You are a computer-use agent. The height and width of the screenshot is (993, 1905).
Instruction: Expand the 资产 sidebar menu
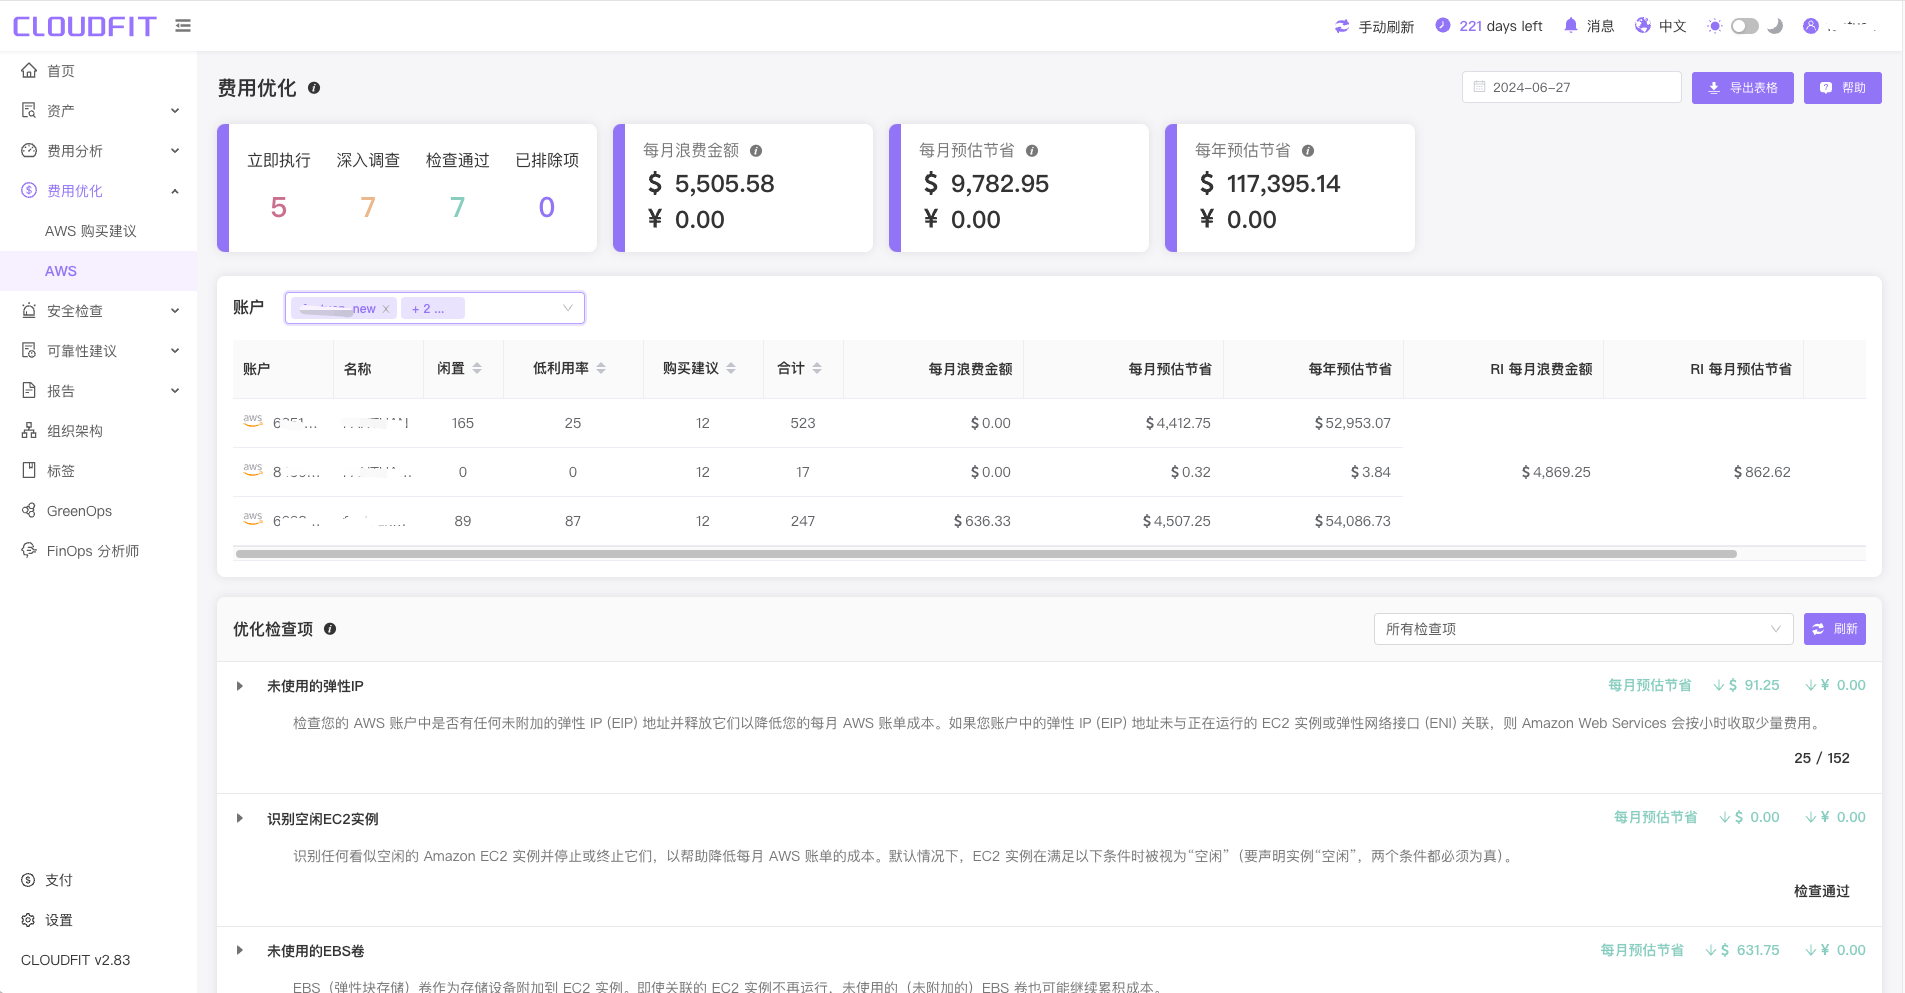pos(98,111)
